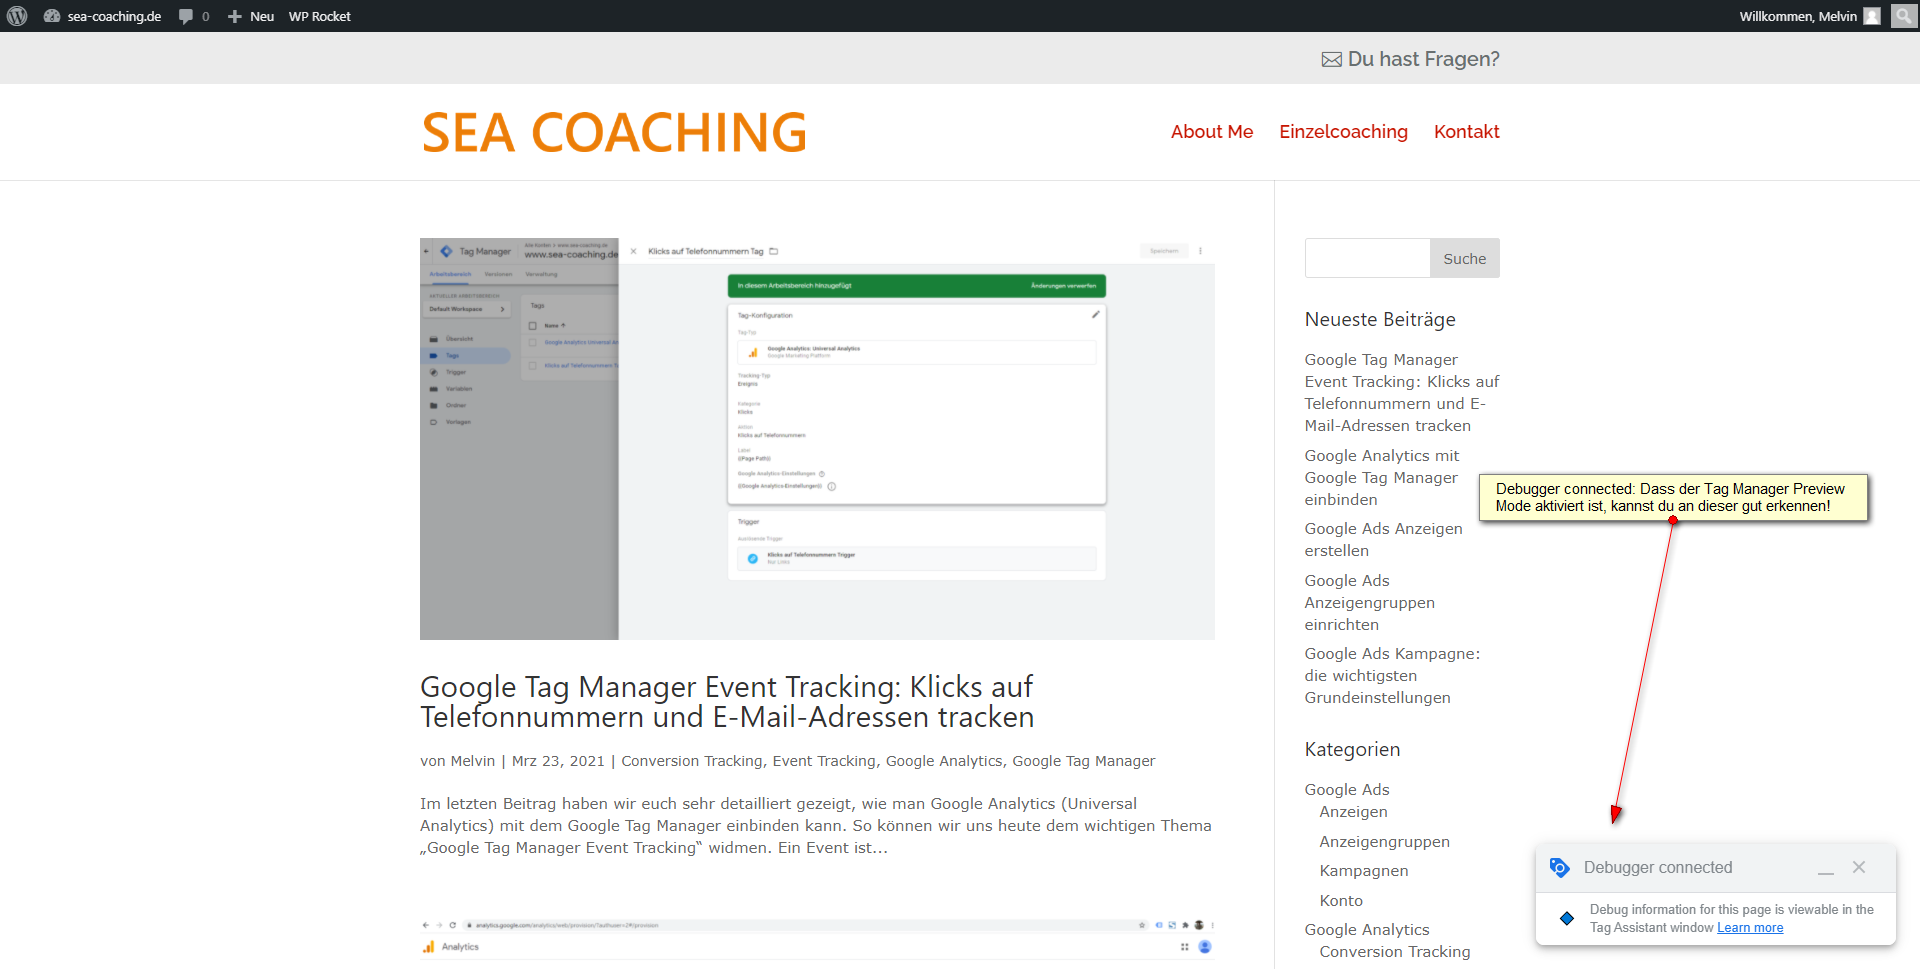Viewport: 1920px width, 969px height.
Task: Click the Suche button
Action: (1465, 258)
